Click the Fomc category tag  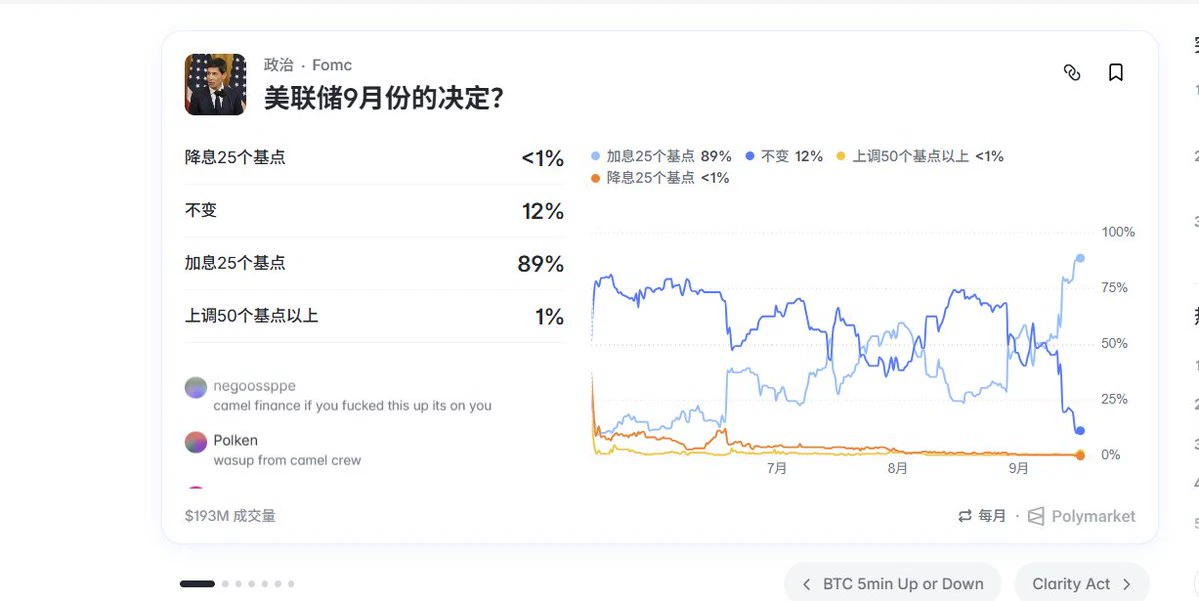(x=332, y=65)
